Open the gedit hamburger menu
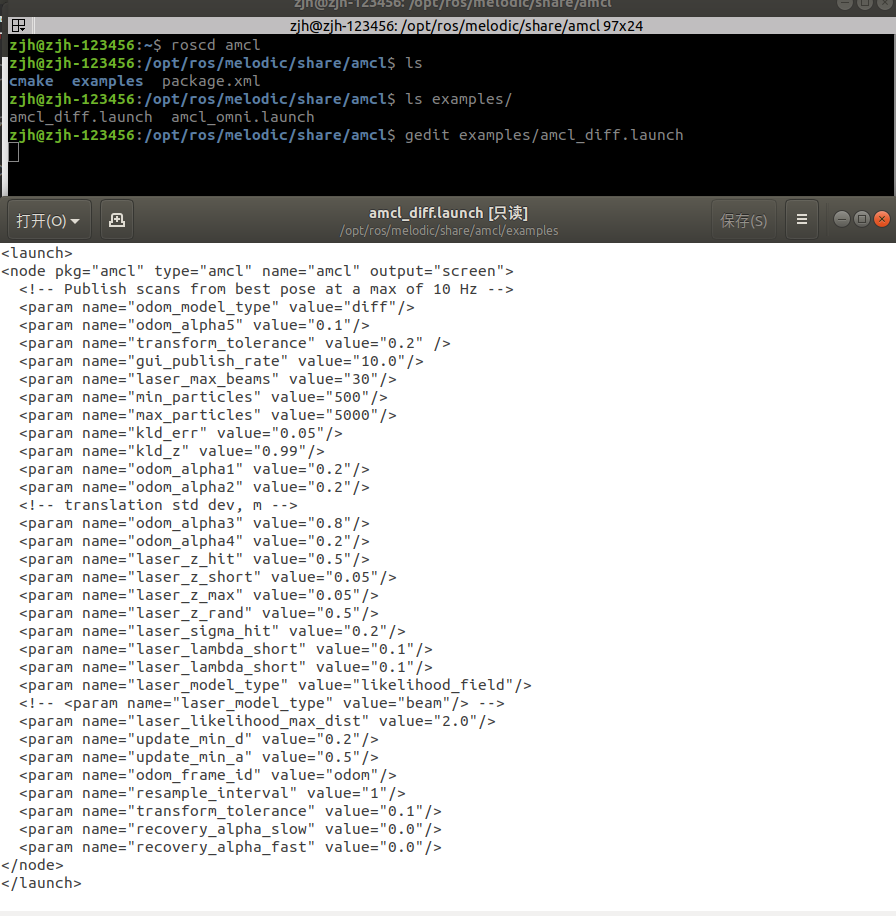 802,220
